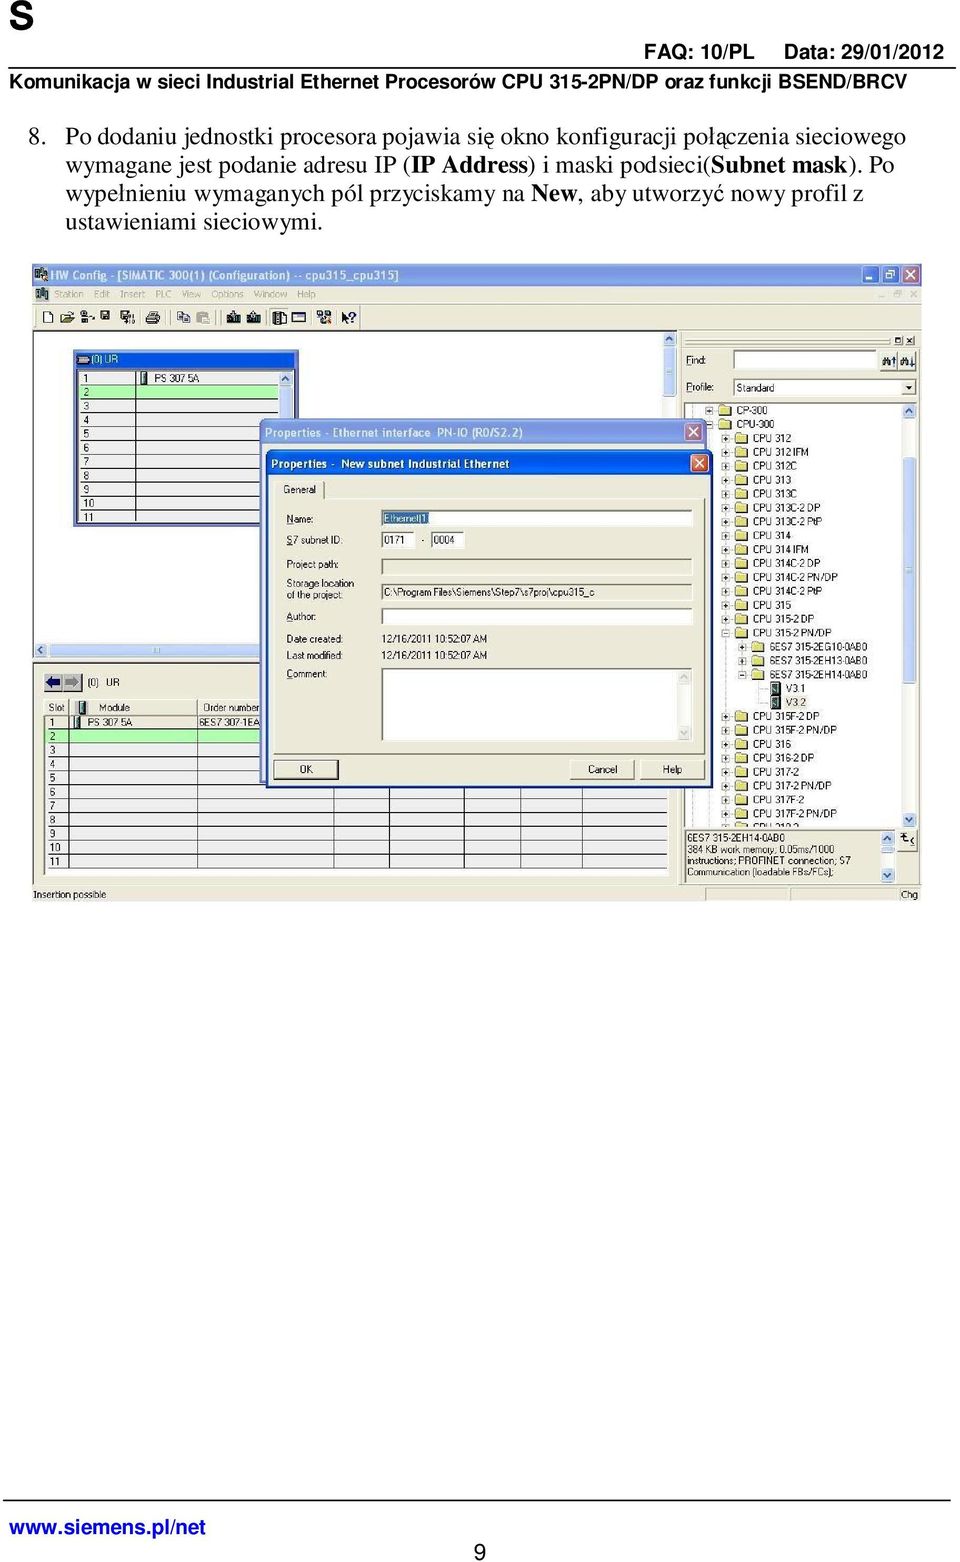The height and width of the screenshot is (1562, 960).
Task: Expand the 6ES7 315-2EH13-0AB0 node
Action: pos(742,661)
